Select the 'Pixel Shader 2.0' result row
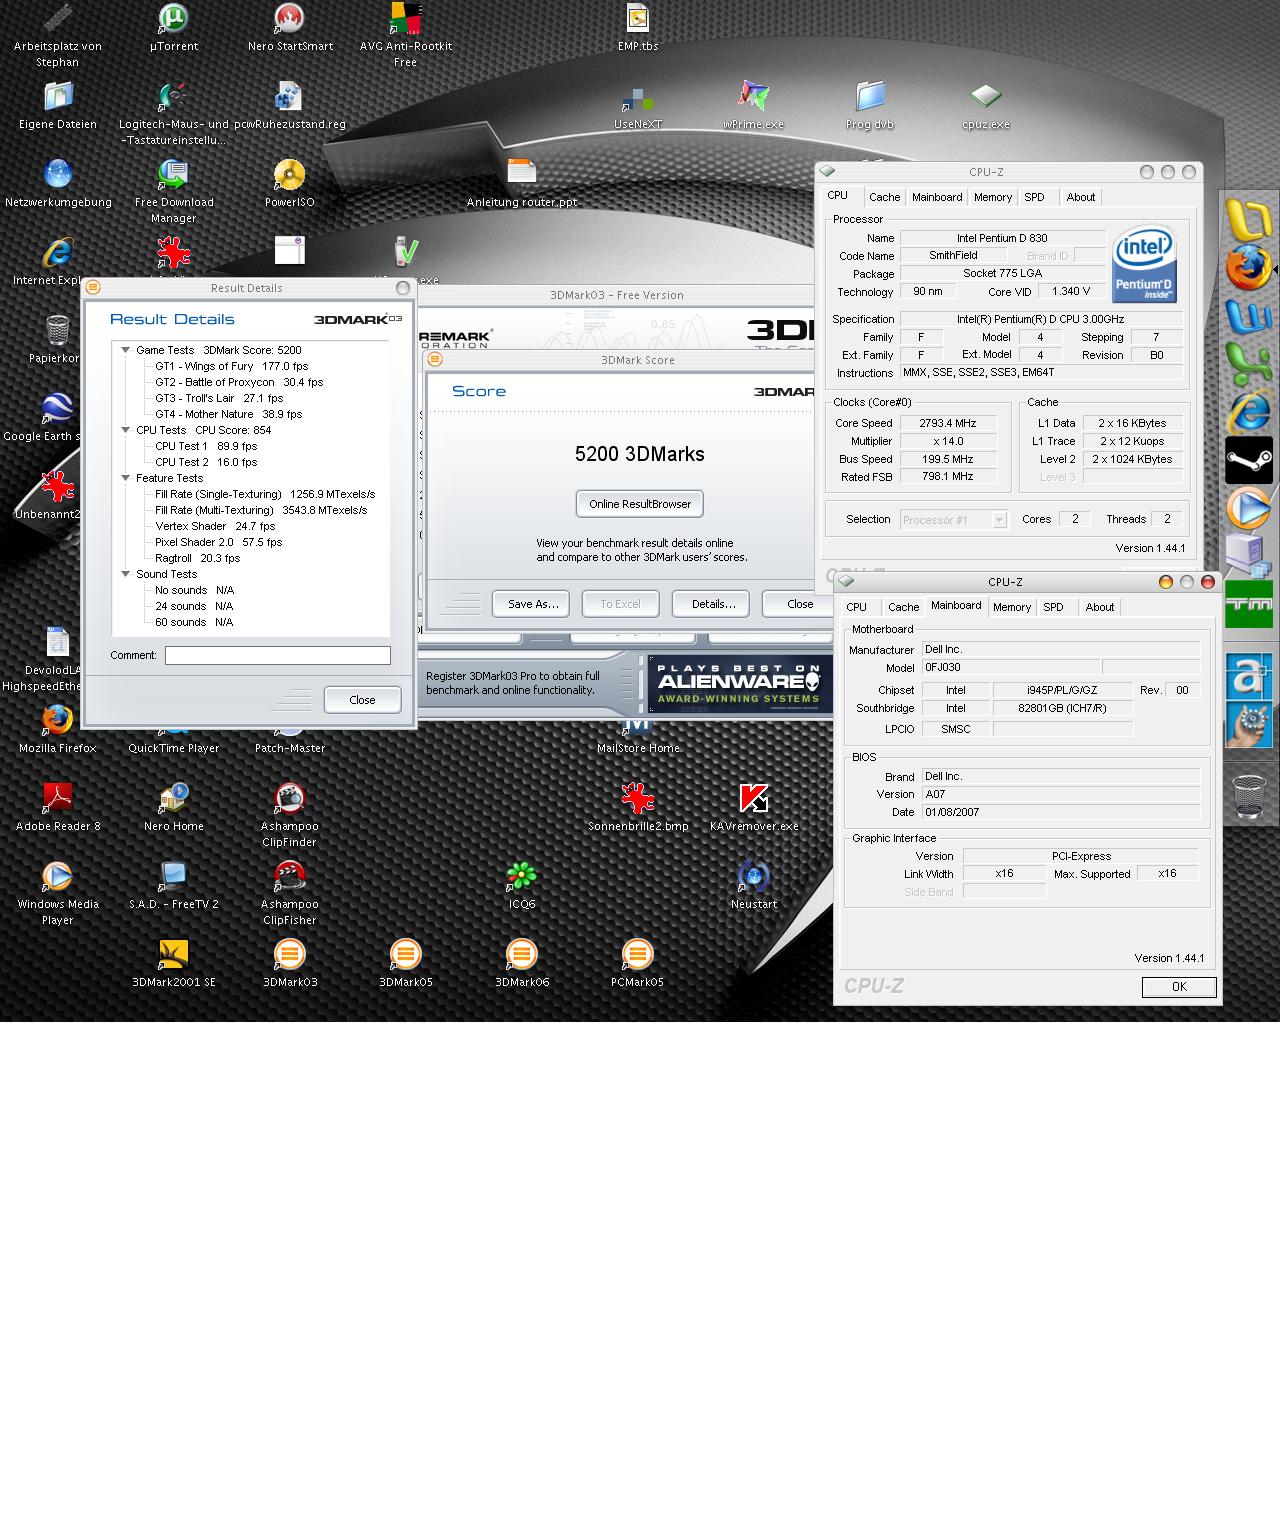The image size is (1280, 1536). [219, 542]
